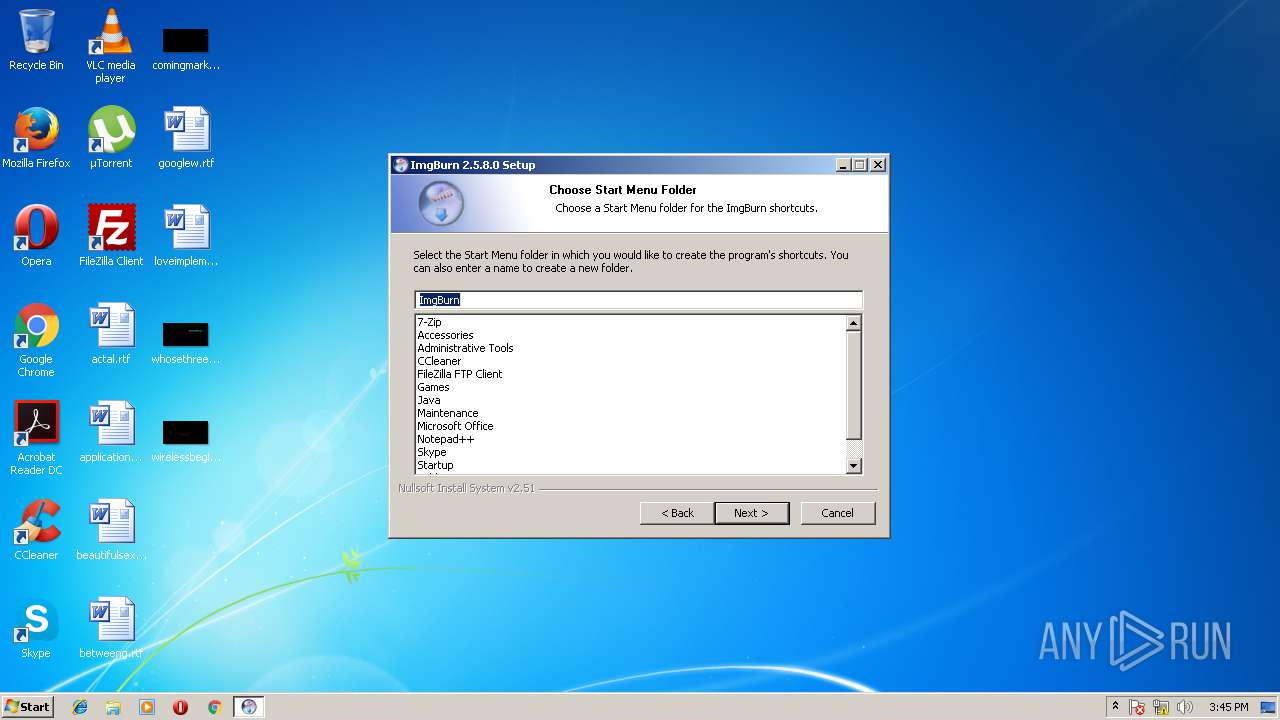This screenshot has height=720, width=1280.
Task: Open the Windows Explorer taskbar icon
Action: [x=113, y=707]
